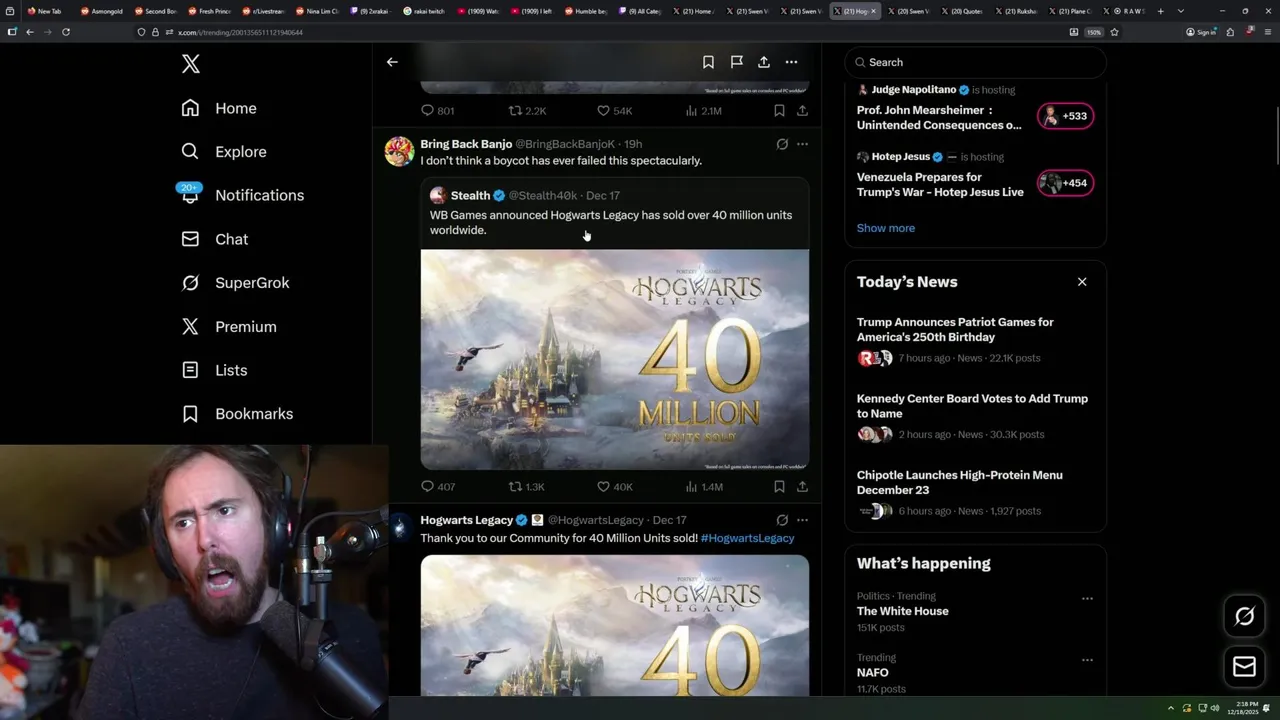
Task: Click Bring Back Banjo display name
Action: [x=466, y=144]
